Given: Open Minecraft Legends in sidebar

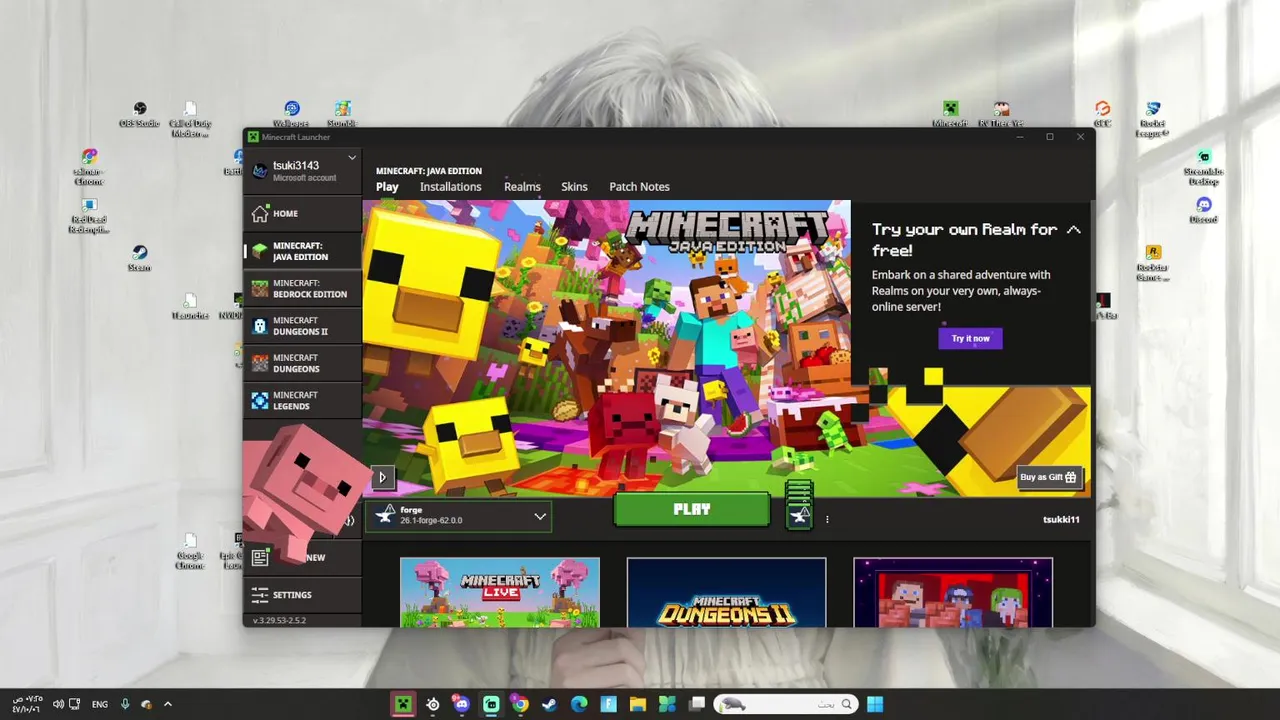Looking at the screenshot, I should (302, 400).
